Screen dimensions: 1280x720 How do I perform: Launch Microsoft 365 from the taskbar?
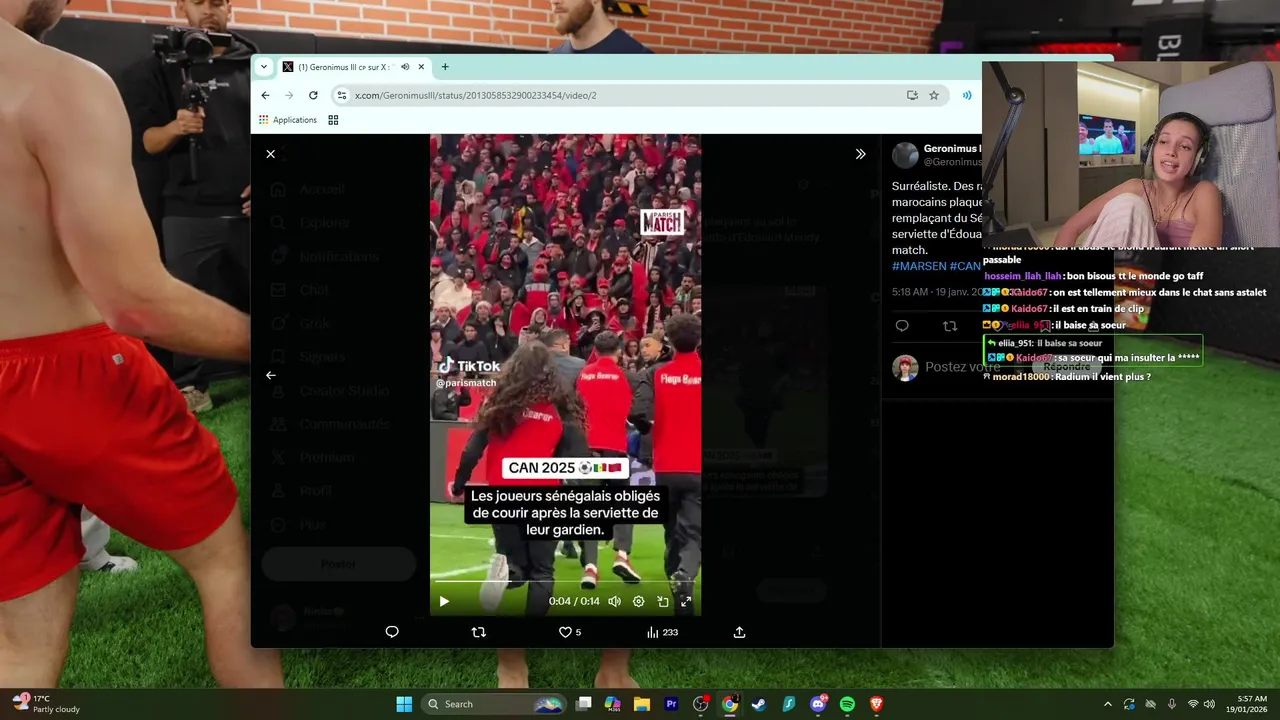613,704
